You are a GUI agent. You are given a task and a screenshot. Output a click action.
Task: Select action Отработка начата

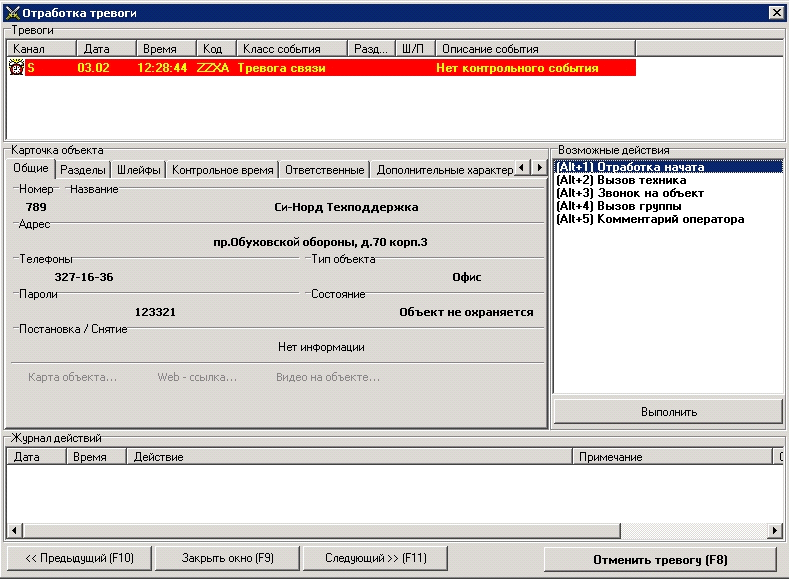click(668, 167)
